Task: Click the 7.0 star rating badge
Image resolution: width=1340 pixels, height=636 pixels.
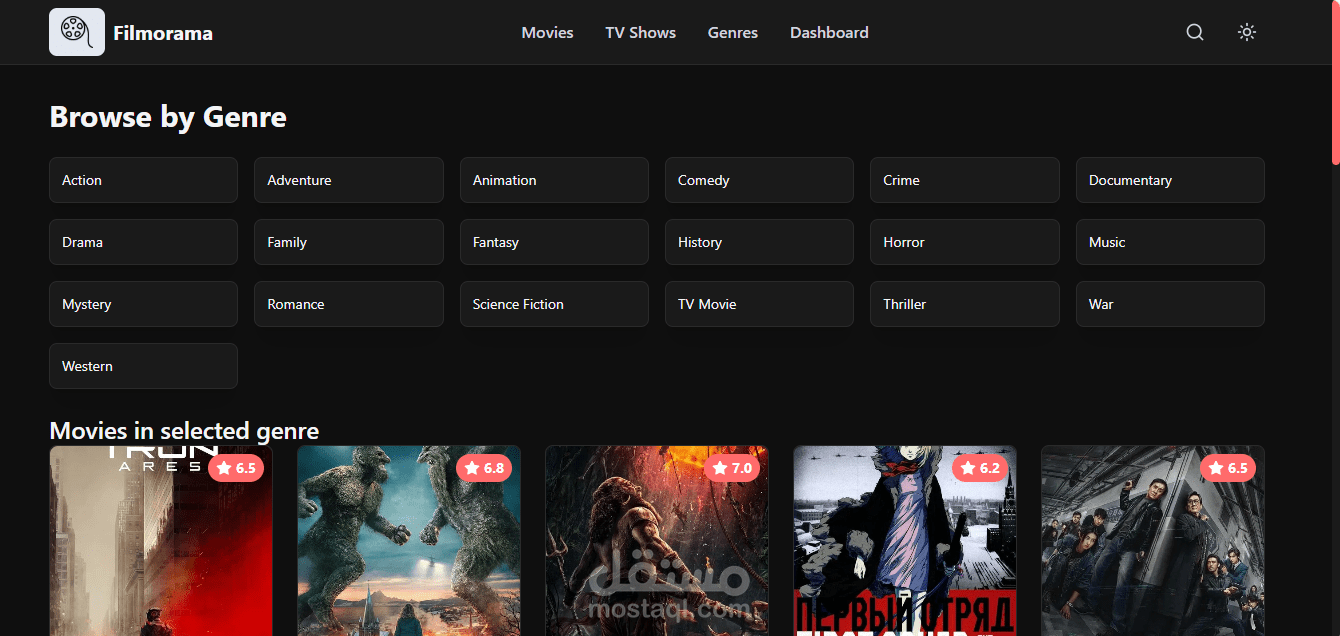Action: tap(732, 468)
